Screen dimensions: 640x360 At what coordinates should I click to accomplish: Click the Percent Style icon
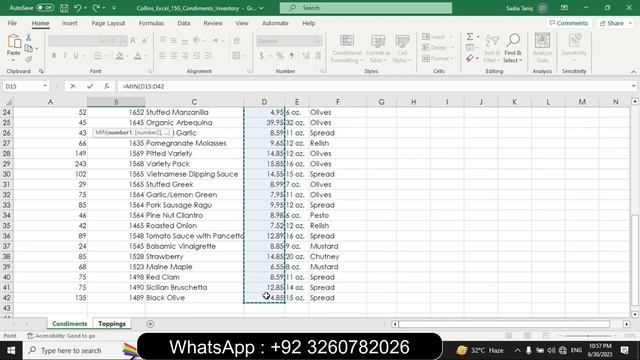click(x=280, y=56)
